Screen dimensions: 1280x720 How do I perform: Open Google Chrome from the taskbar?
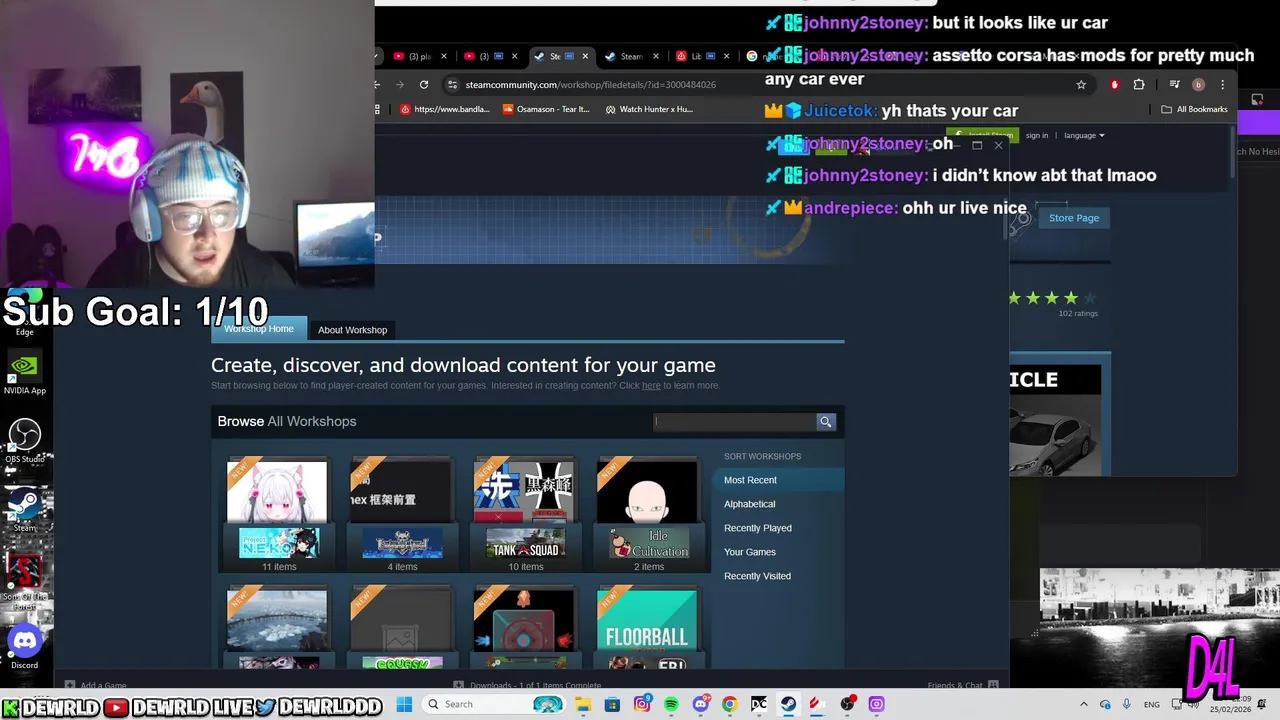point(730,704)
